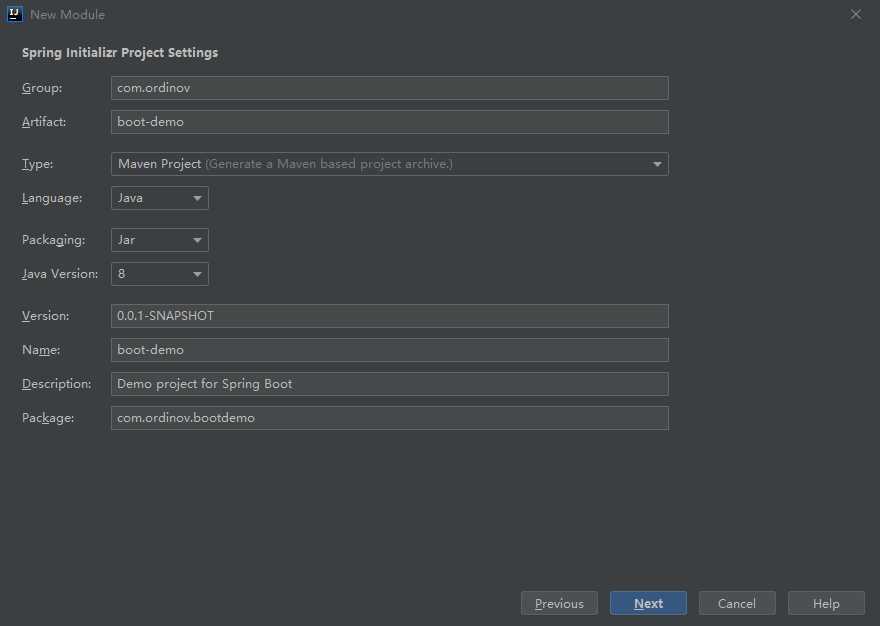Viewport: 880px width, 626px height.
Task: Click the Version 0.0.1-SNAPSHOT field
Action: click(389, 316)
